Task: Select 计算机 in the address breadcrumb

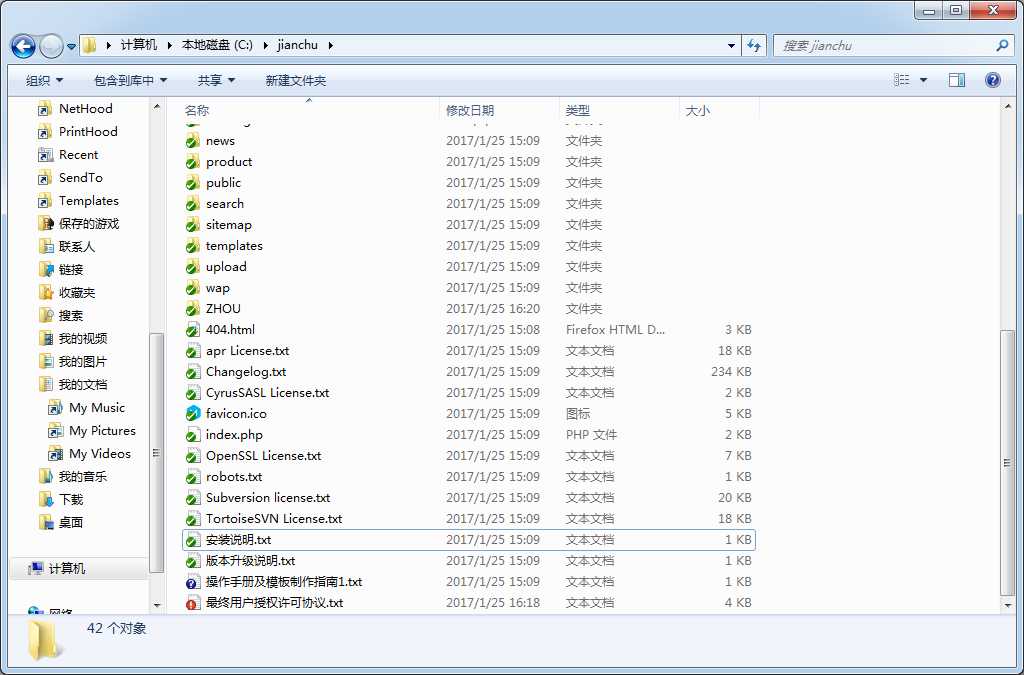Action: click(x=138, y=45)
